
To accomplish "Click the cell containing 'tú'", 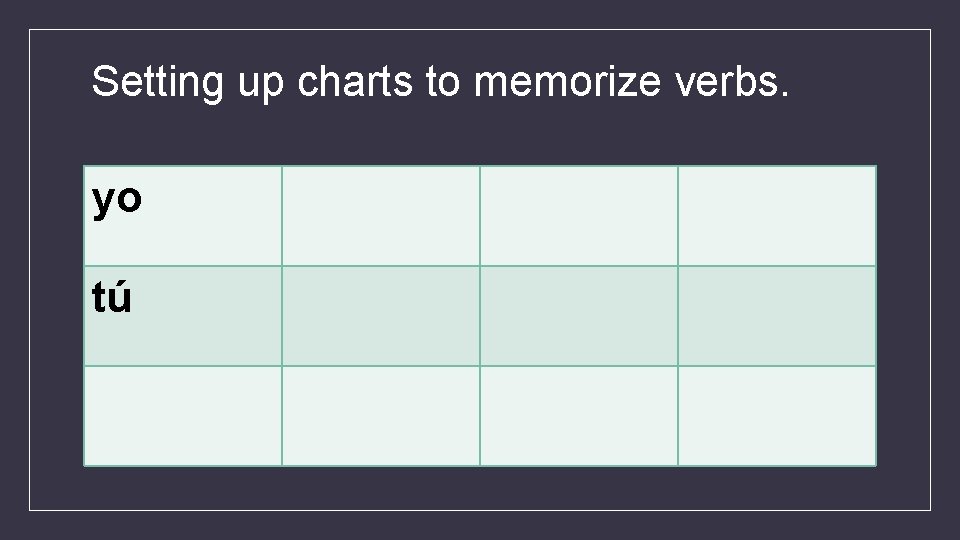I will point(182,316).
